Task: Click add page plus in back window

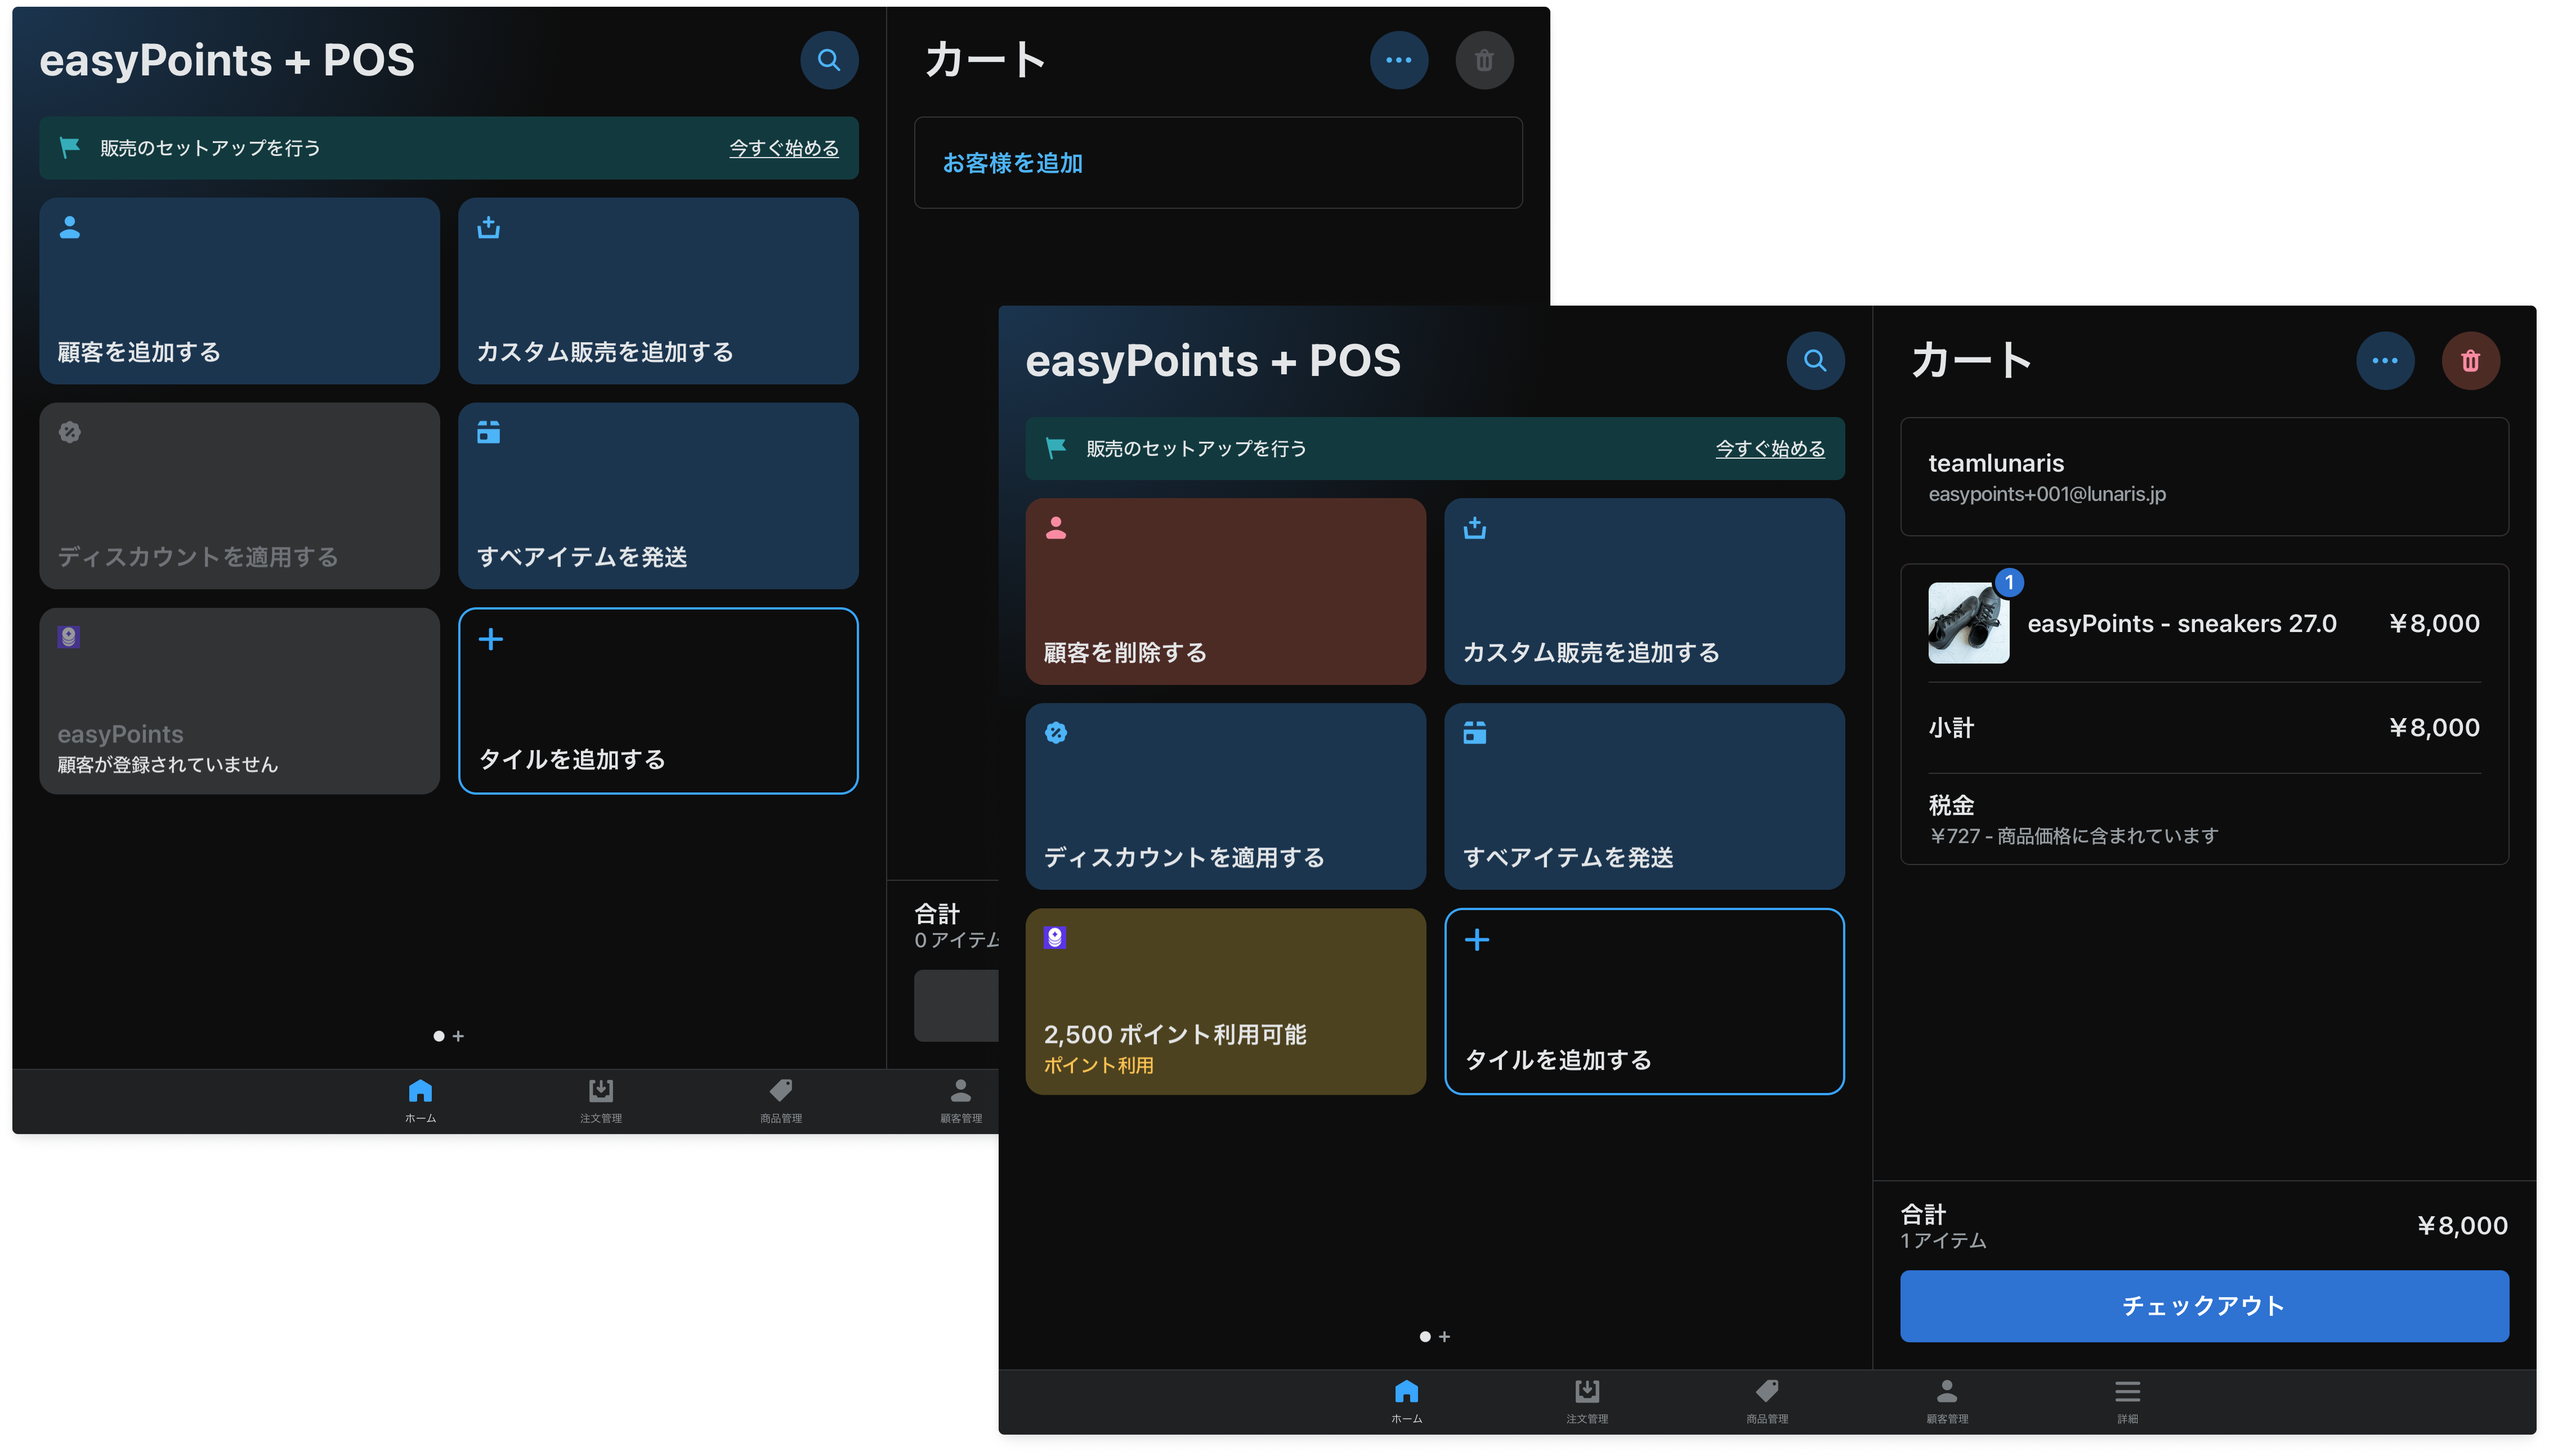Action: [458, 1036]
